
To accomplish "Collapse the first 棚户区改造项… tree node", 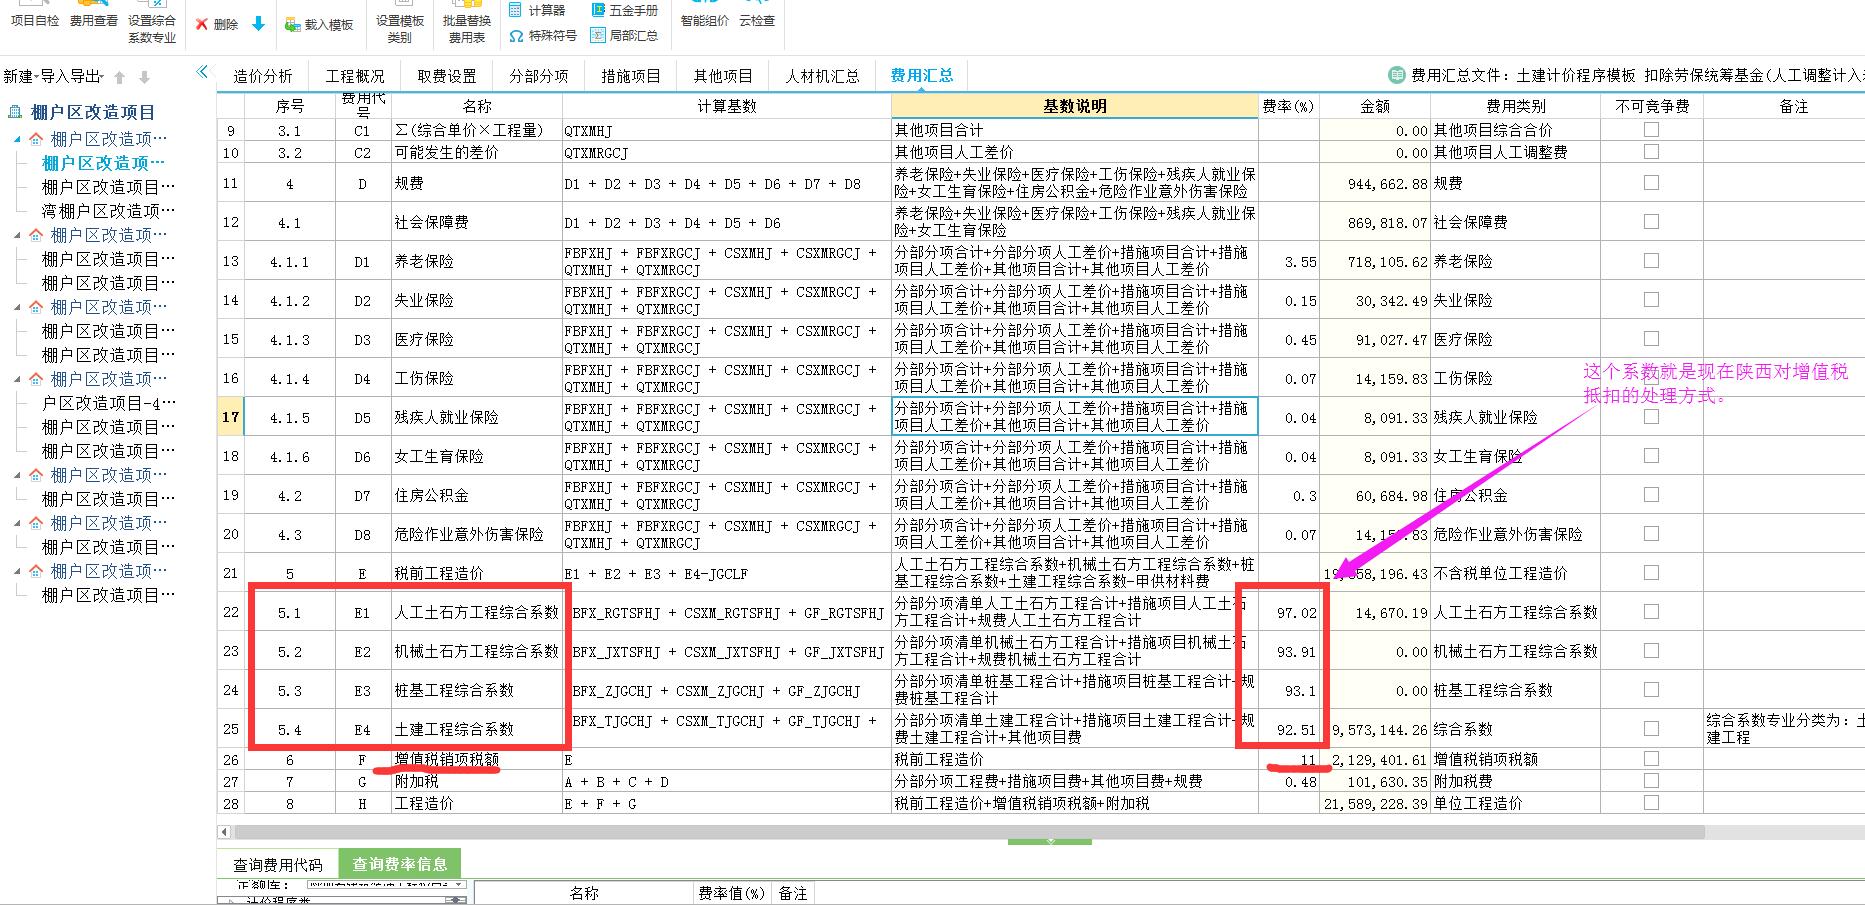I will [x=17, y=139].
